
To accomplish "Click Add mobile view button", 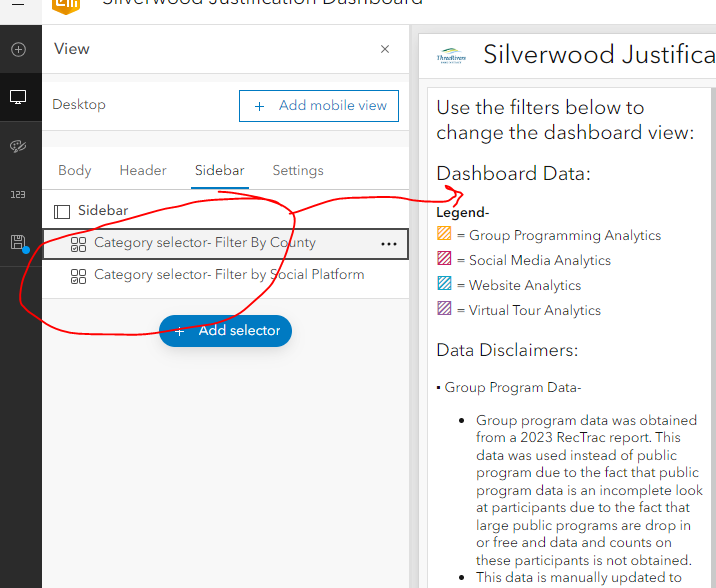I will tap(319, 106).
